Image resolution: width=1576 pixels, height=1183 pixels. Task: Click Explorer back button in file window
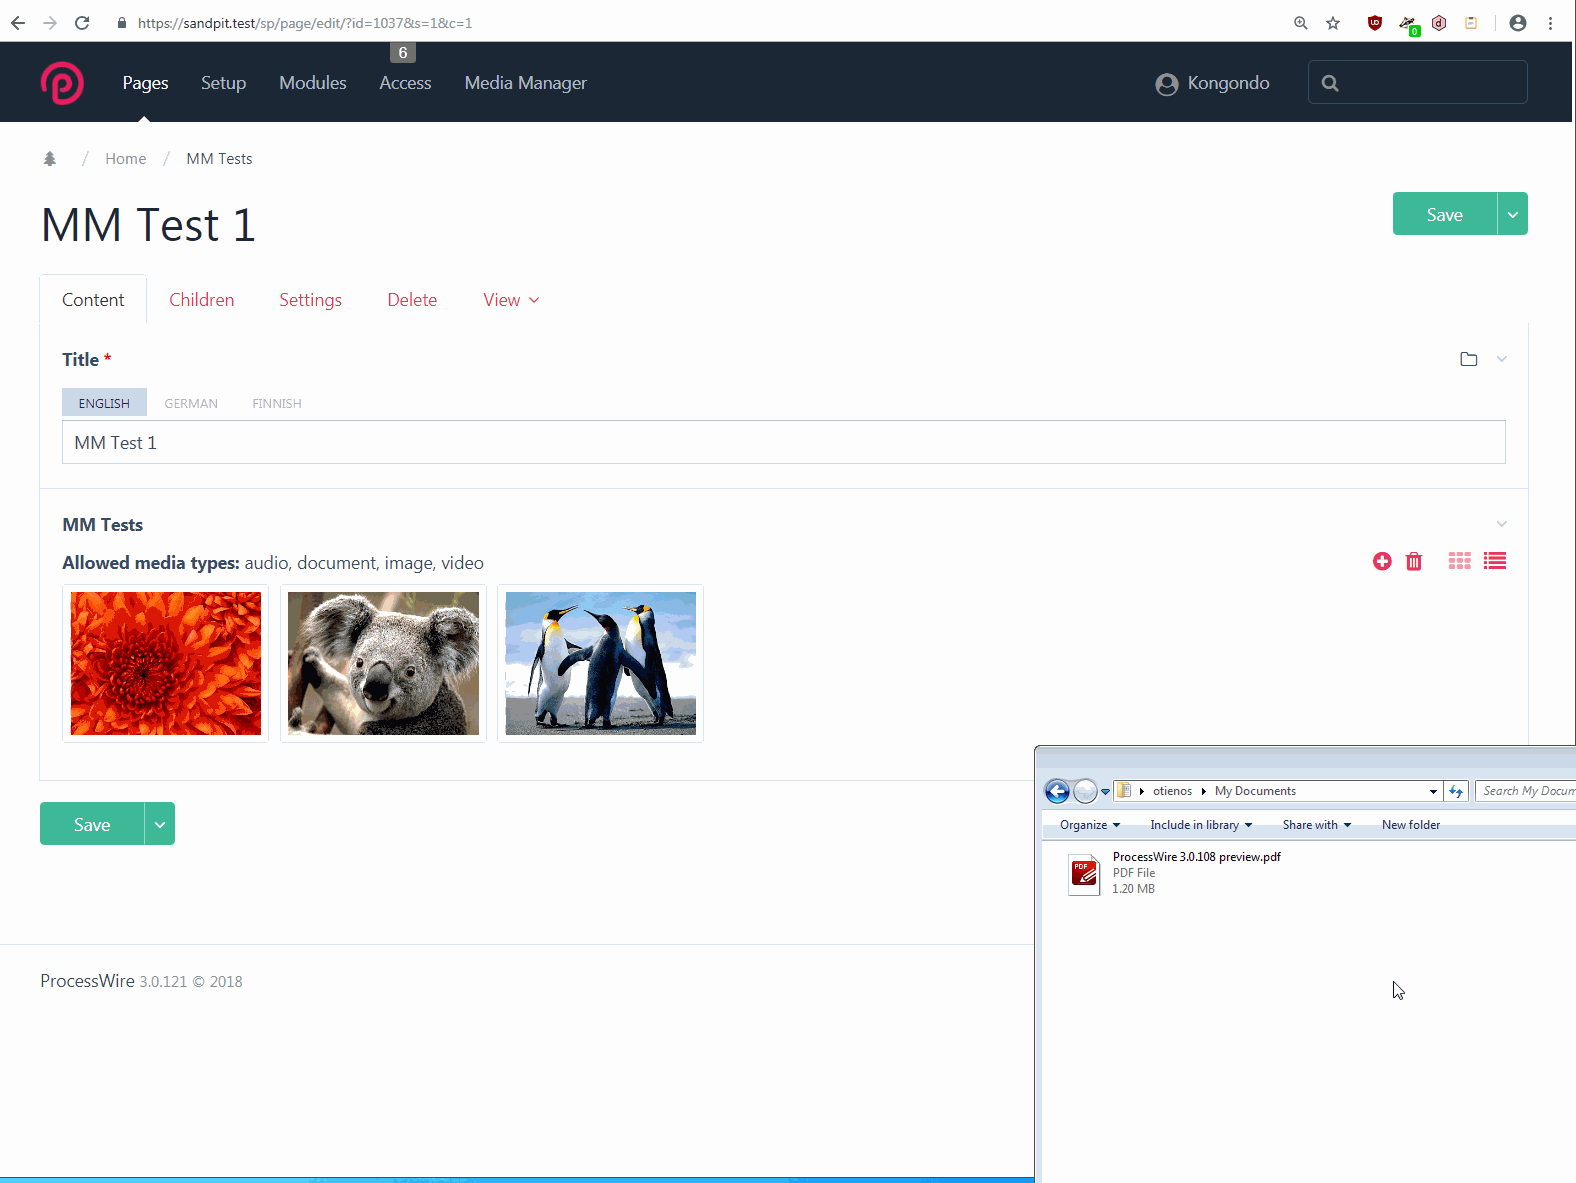point(1057,791)
